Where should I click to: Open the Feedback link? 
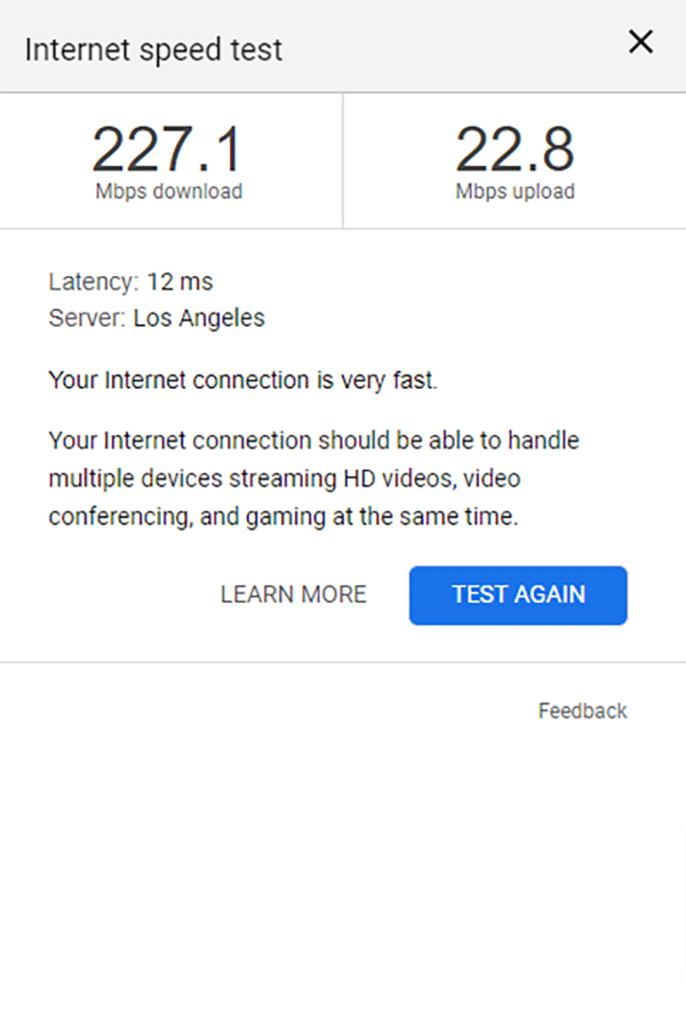582,711
